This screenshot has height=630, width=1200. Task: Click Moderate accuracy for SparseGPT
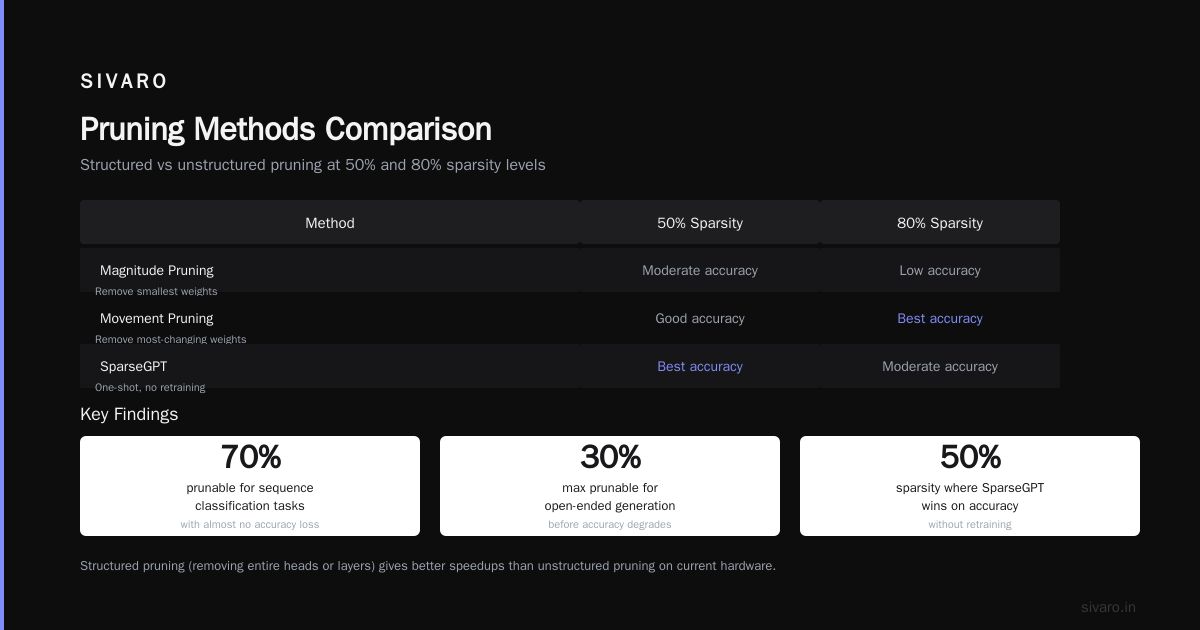click(940, 366)
